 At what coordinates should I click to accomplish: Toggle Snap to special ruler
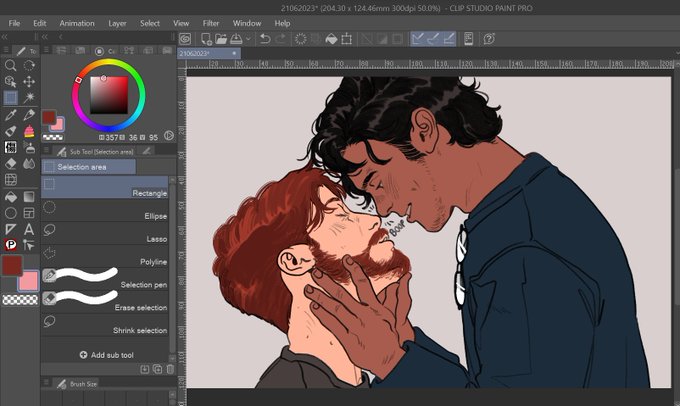pyautogui.click(x=433, y=39)
